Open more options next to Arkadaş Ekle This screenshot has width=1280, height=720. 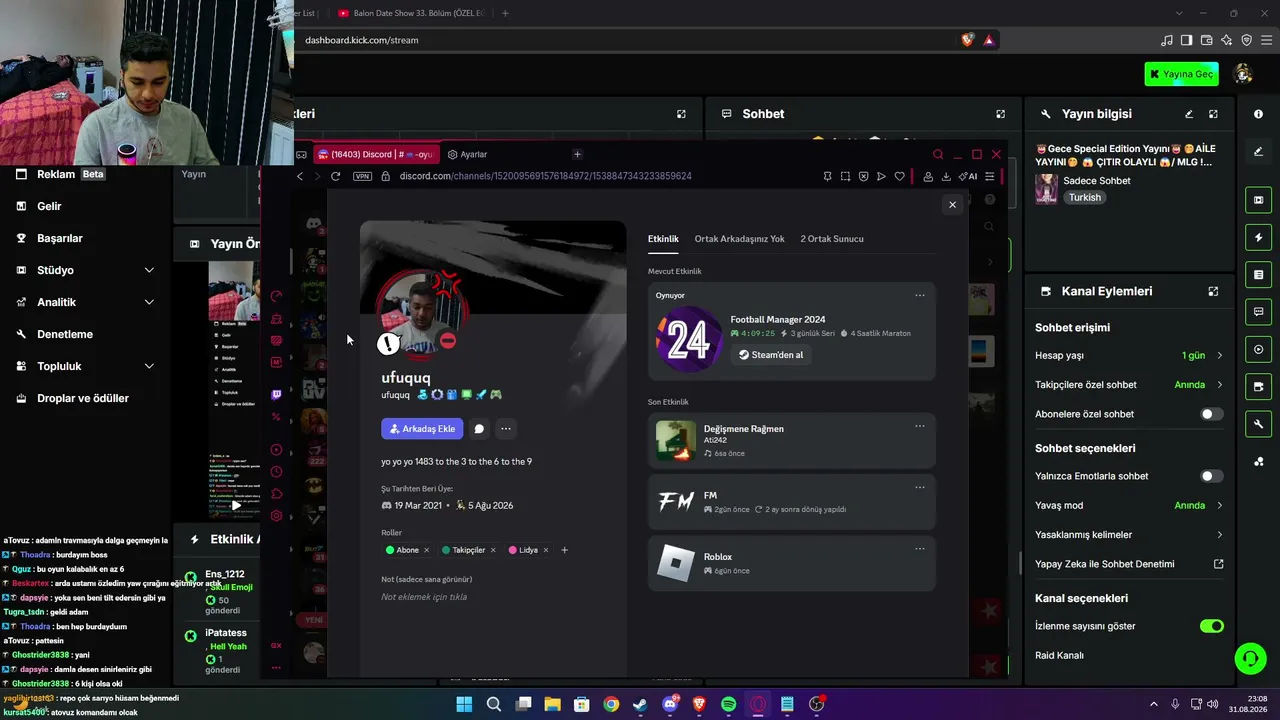point(506,429)
